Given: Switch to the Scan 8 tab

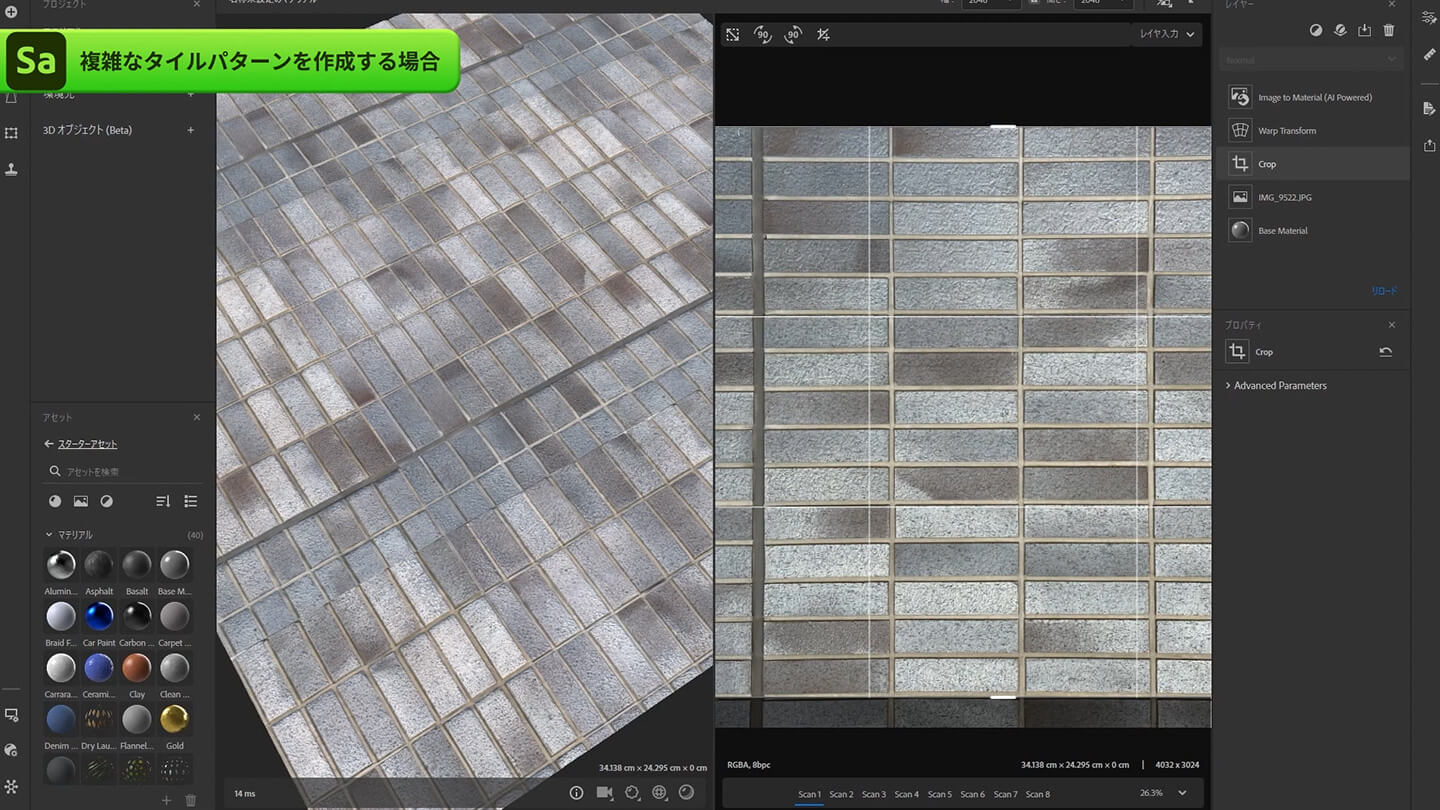Looking at the screenshot, I should pos(1038,794).
